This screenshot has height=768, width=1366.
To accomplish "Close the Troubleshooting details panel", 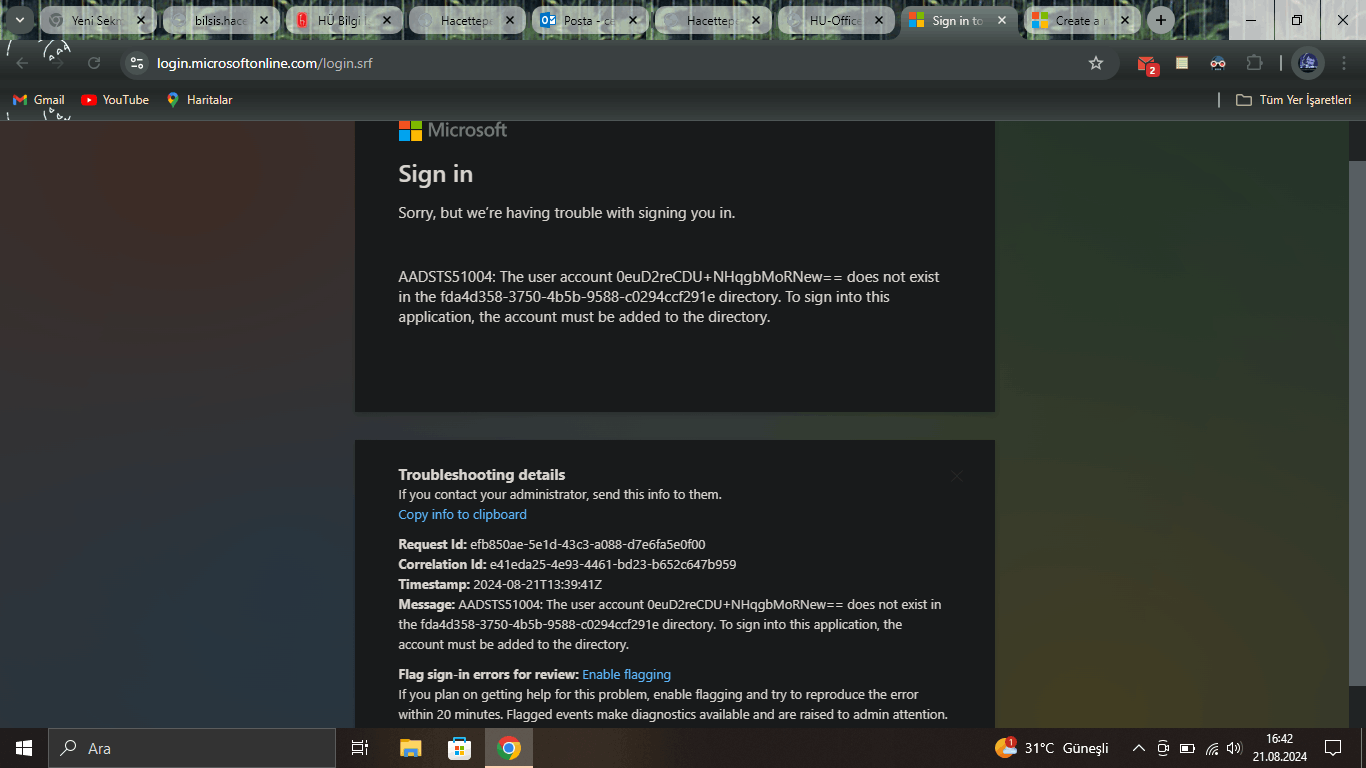I will [957, 476].
